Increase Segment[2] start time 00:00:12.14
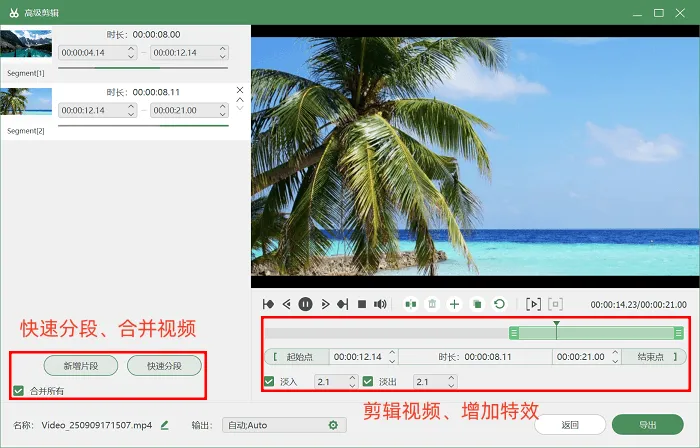 point(131,106)
